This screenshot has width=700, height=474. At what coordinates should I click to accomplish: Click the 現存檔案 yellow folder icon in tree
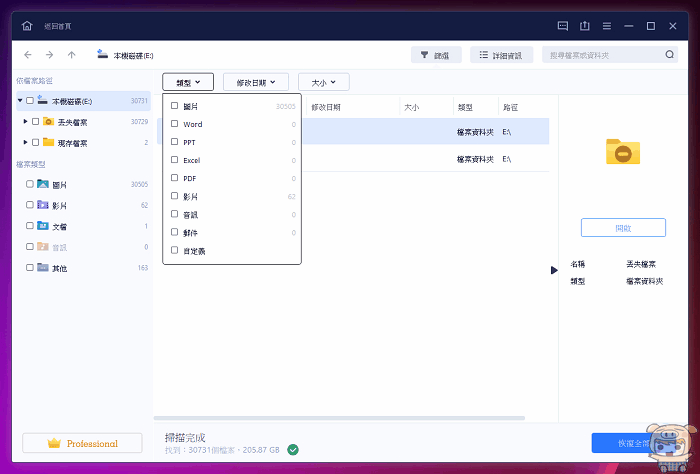[x=48, y=142]
